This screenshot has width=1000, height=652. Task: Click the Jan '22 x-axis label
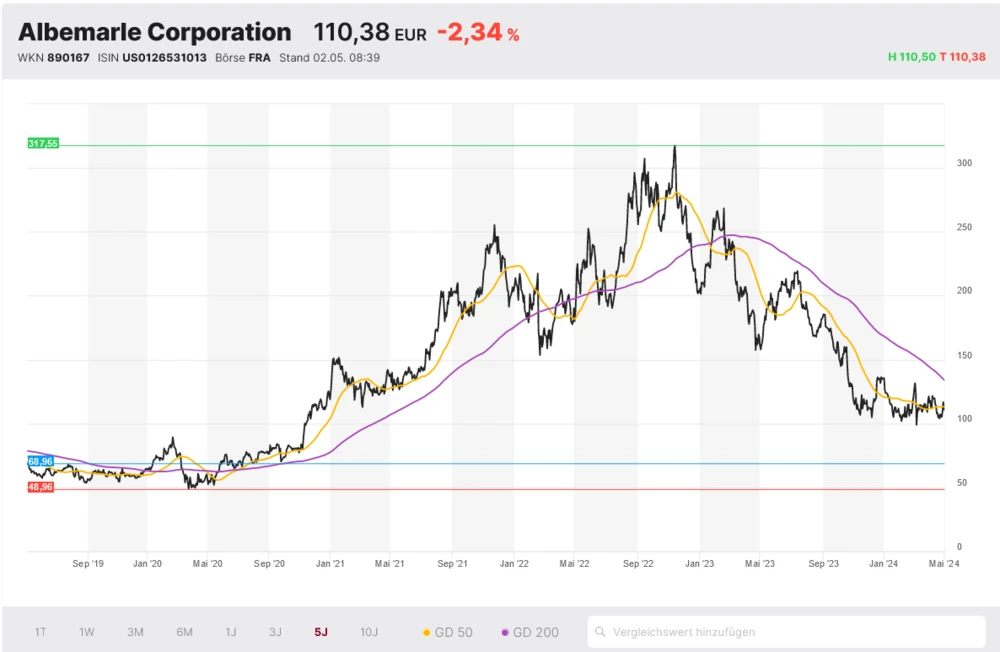tap(514, 564)
